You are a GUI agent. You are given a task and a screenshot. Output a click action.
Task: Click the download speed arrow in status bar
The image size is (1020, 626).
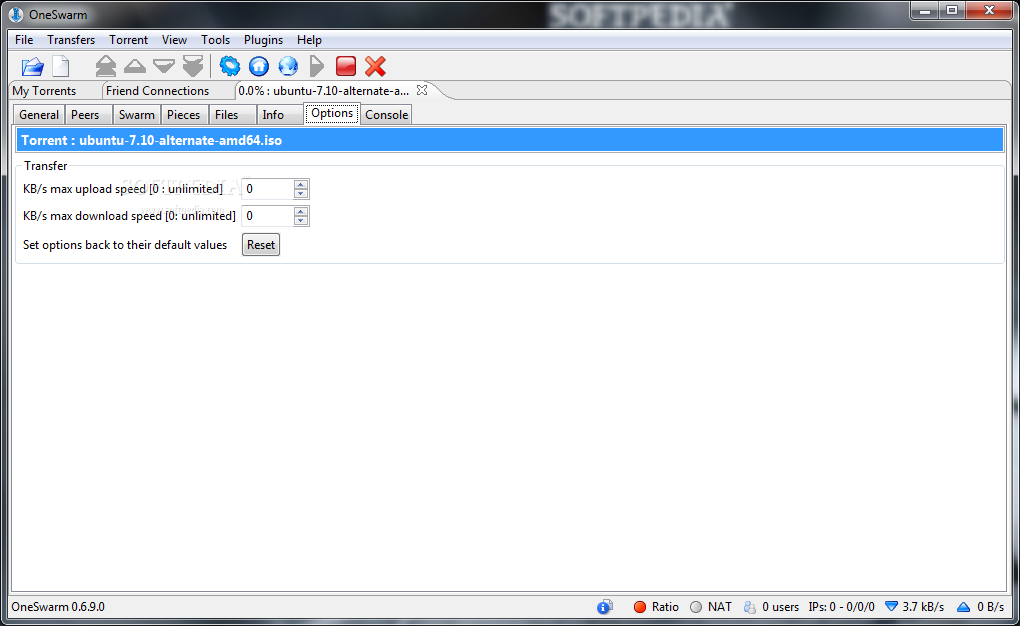tap(891, 606)
